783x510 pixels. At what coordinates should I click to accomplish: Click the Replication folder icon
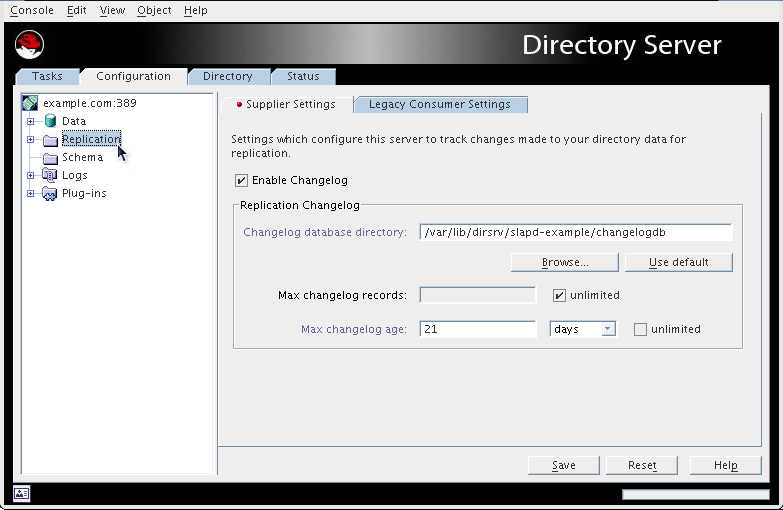pos(50,140)
